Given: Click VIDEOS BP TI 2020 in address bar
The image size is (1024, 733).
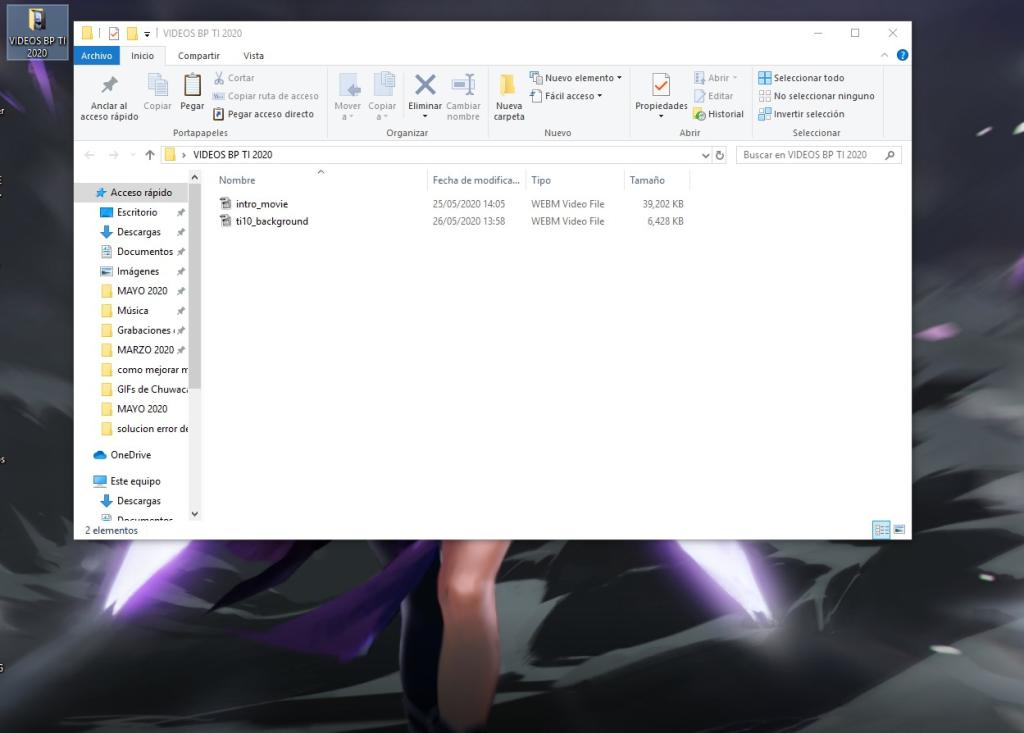Looking at the screenshot, I should (232, 155).
